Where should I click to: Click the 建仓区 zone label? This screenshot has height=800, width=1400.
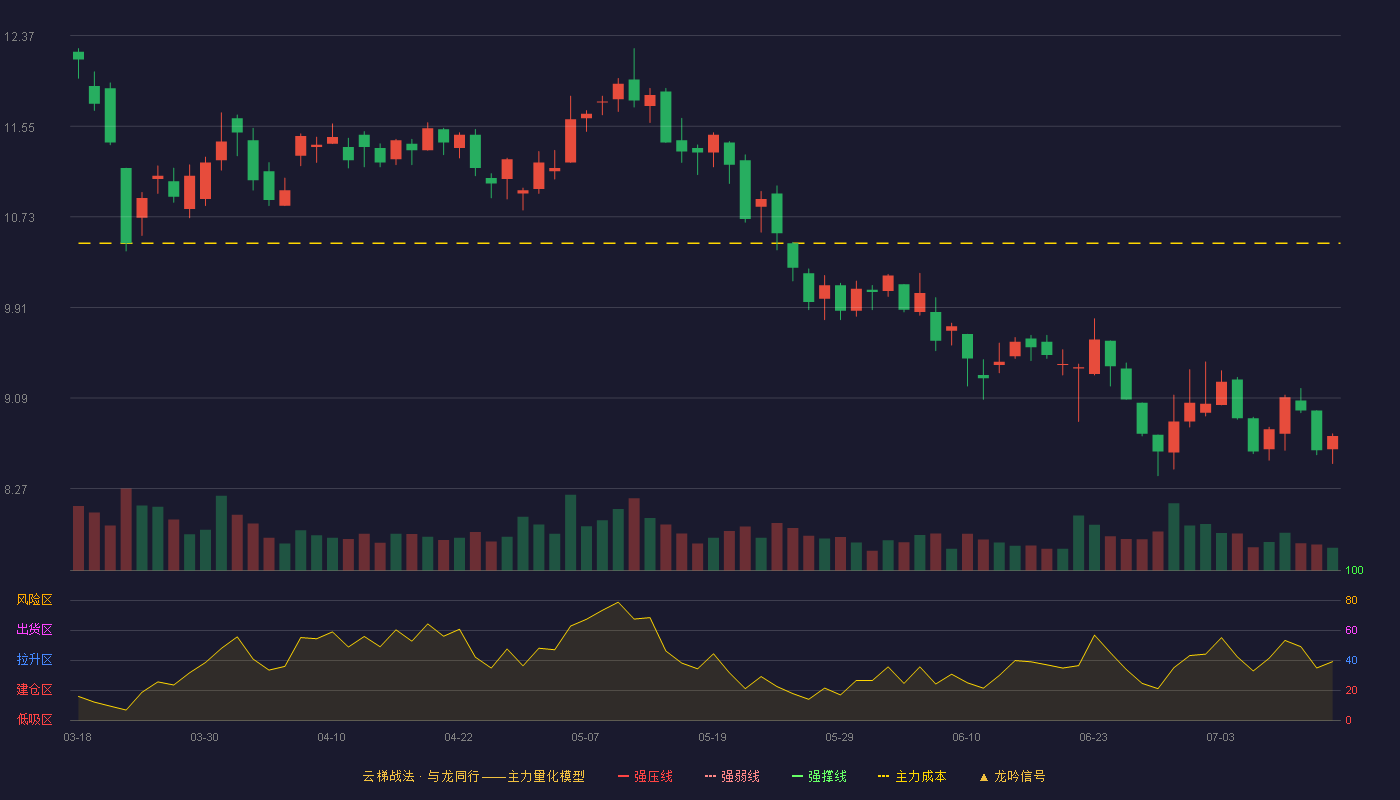tap(34, 690)
